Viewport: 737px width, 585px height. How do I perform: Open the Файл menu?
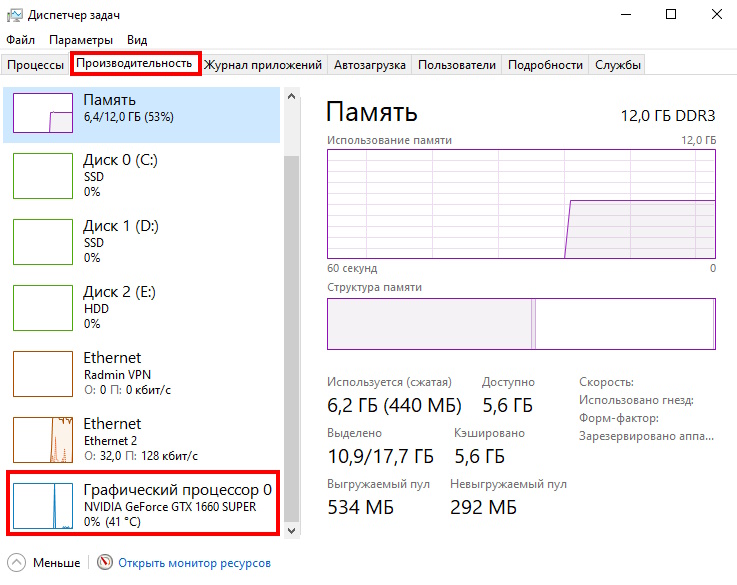click(x=21, y=40)
